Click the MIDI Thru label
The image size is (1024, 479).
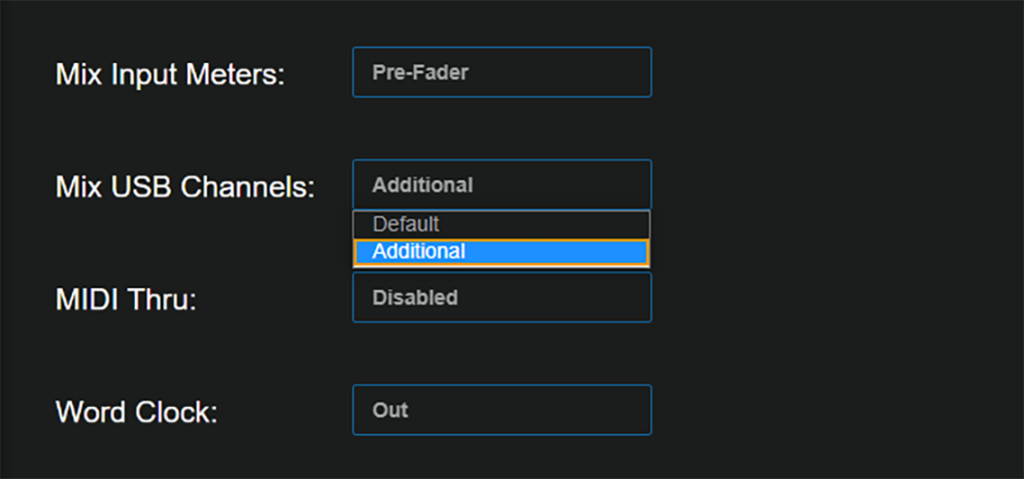point(126,299)
